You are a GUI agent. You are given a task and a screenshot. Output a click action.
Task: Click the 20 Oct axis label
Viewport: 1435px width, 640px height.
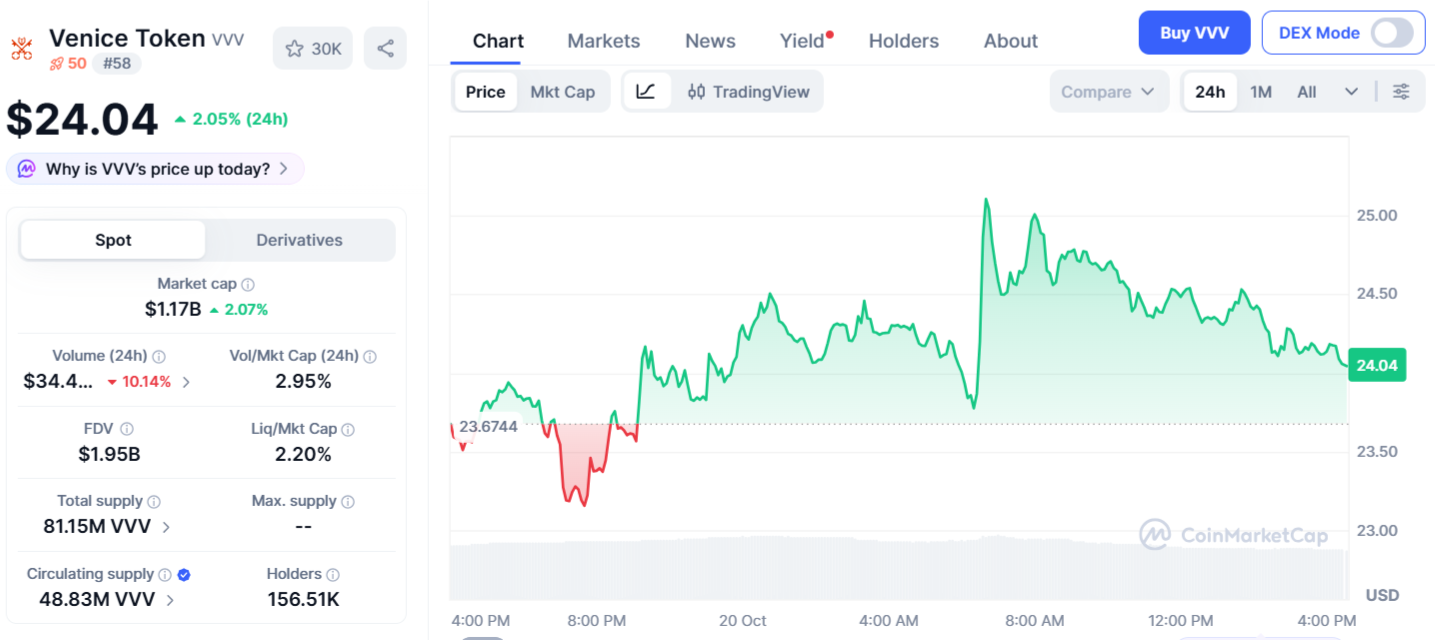[743, 621]
